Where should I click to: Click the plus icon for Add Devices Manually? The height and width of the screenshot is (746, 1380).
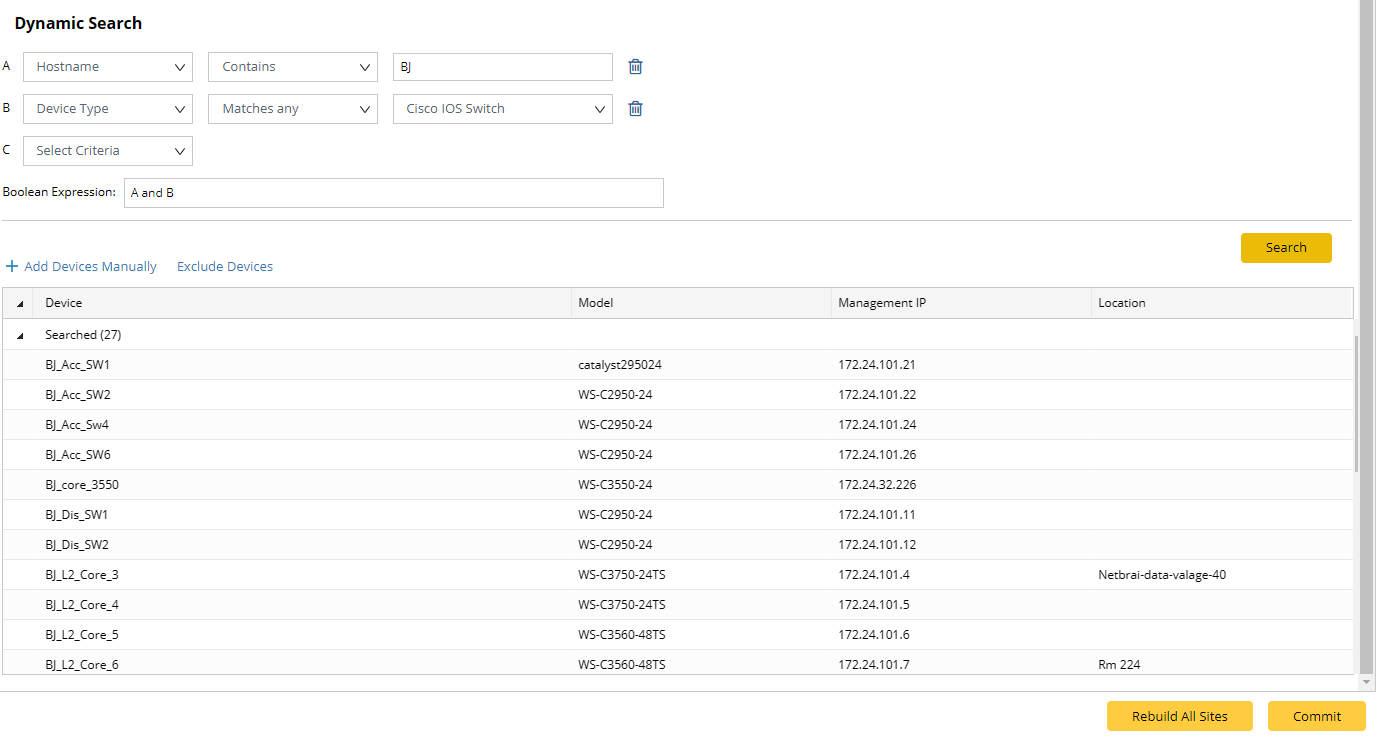(12, 267)
